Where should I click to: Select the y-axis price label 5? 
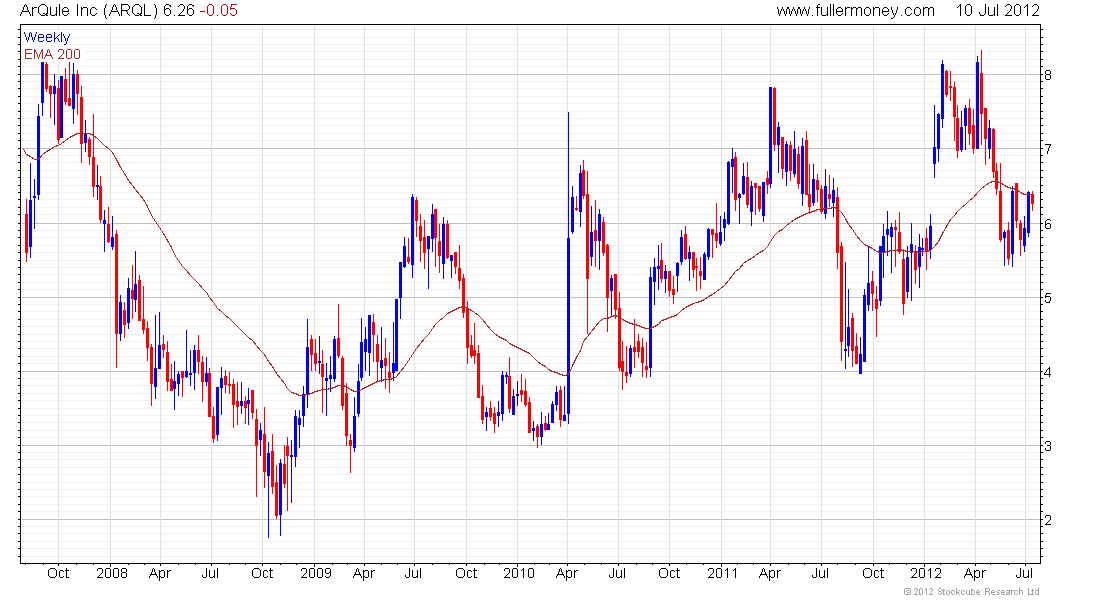[x=1048, y=298]
